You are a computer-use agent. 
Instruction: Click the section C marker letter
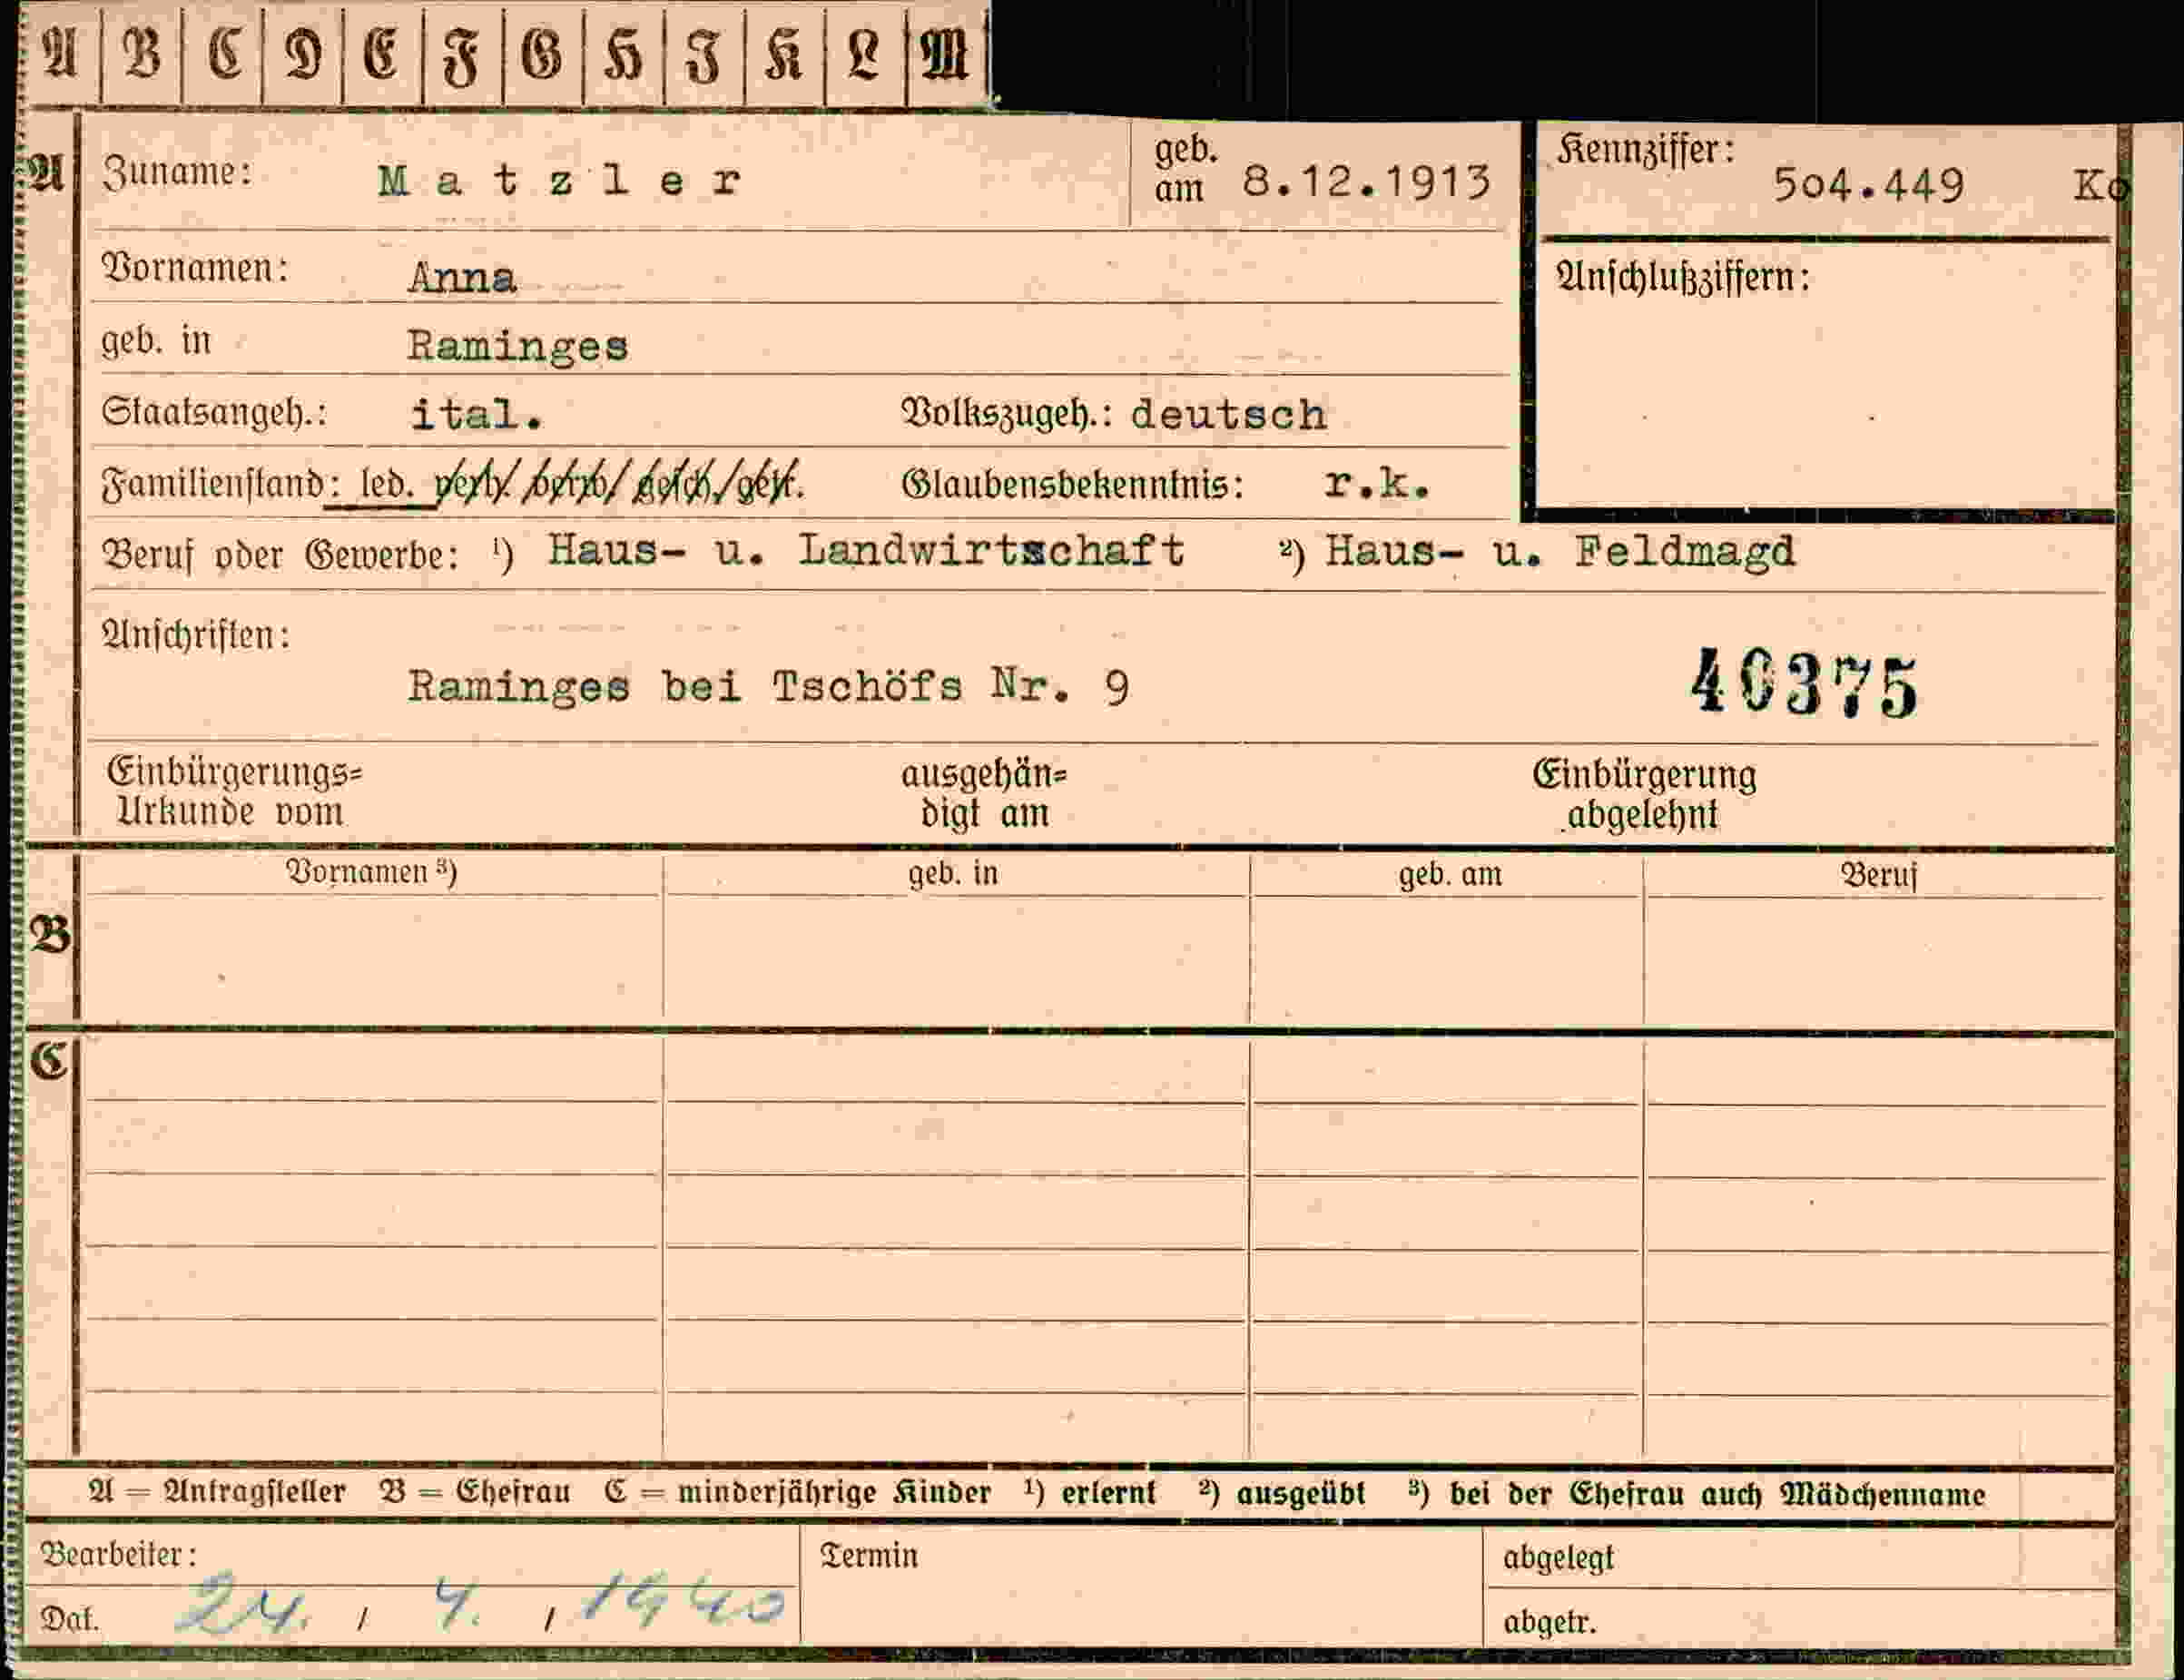tap(48, 1060)
